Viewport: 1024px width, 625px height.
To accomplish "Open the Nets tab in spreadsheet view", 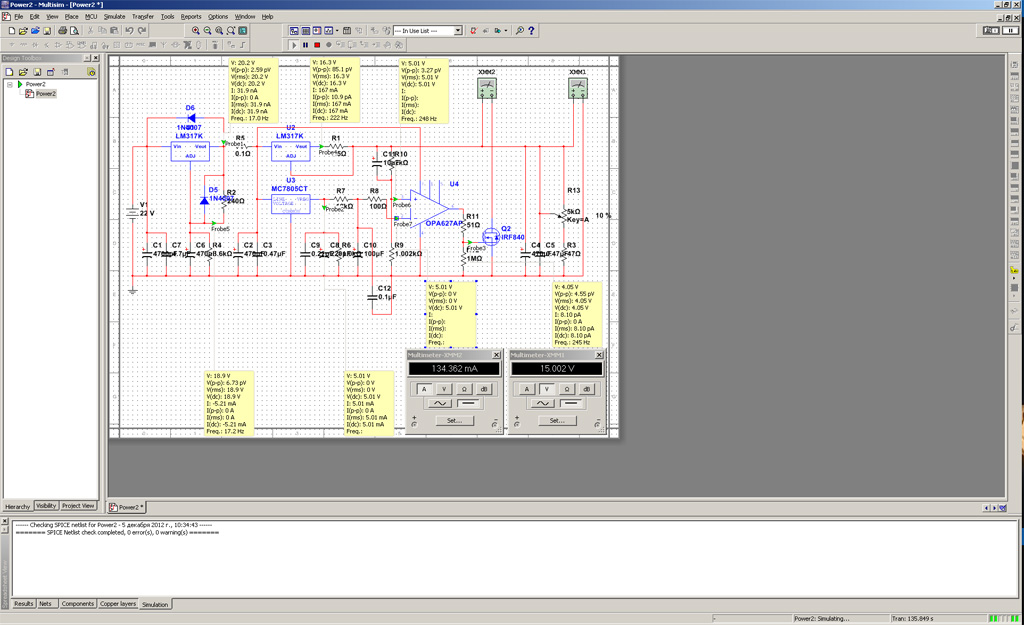I will click(x=45, y=604).
